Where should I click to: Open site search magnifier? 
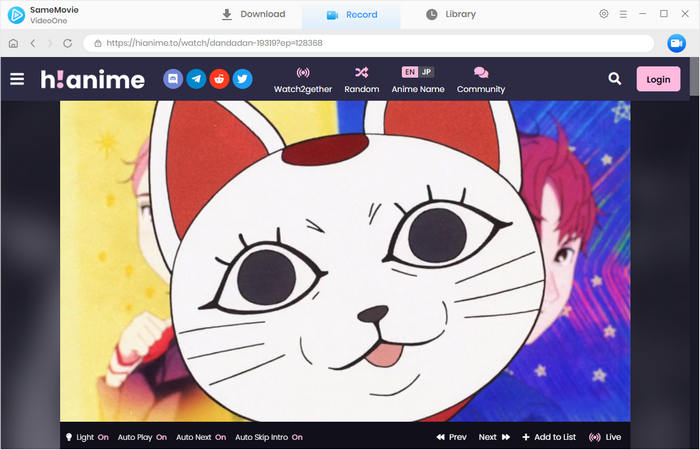615,79
